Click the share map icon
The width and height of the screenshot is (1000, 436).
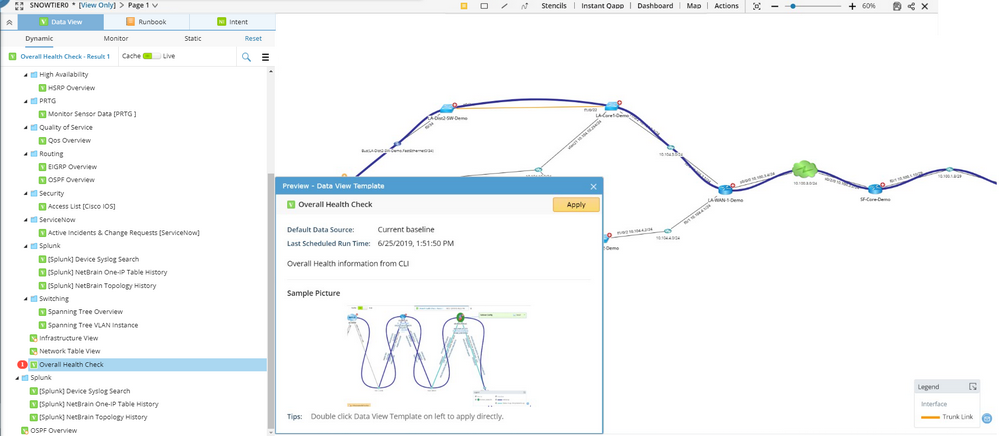tap(911, 6)
